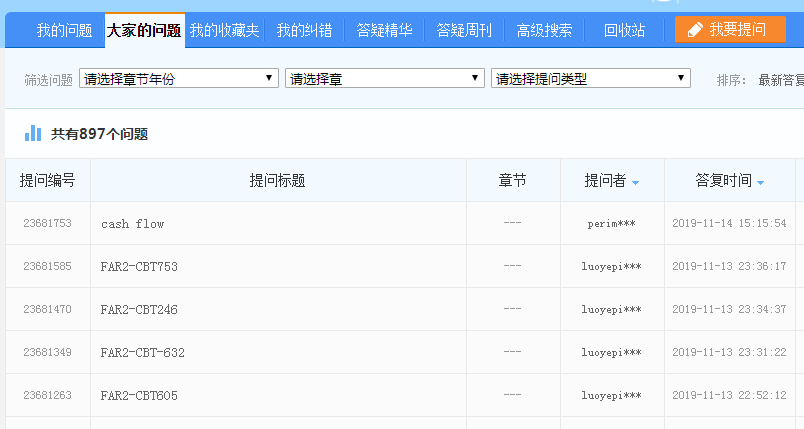Image resolution: width=804 pixels, height=429 pixels.
Task: Select the 大家的问题 tab
Action: [144, 31]
